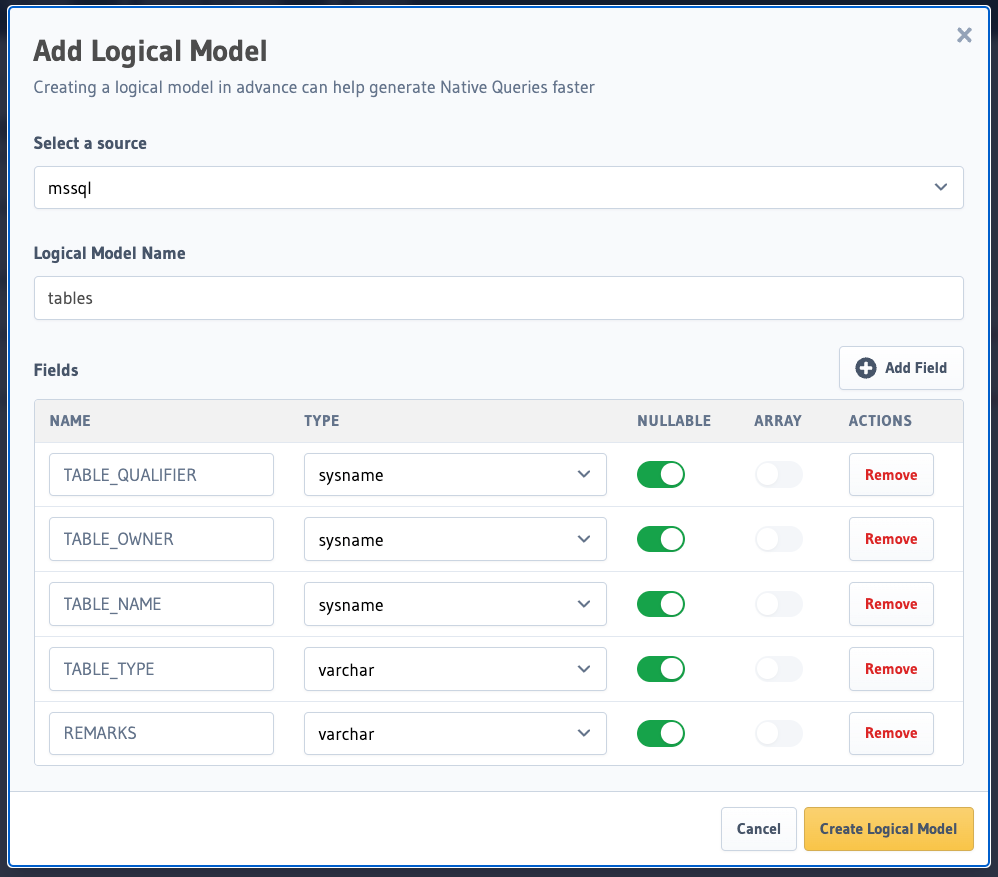Remove the TABLE_QUALIFIER field
This screenshot has width=998, height=877.
[891, 474]
